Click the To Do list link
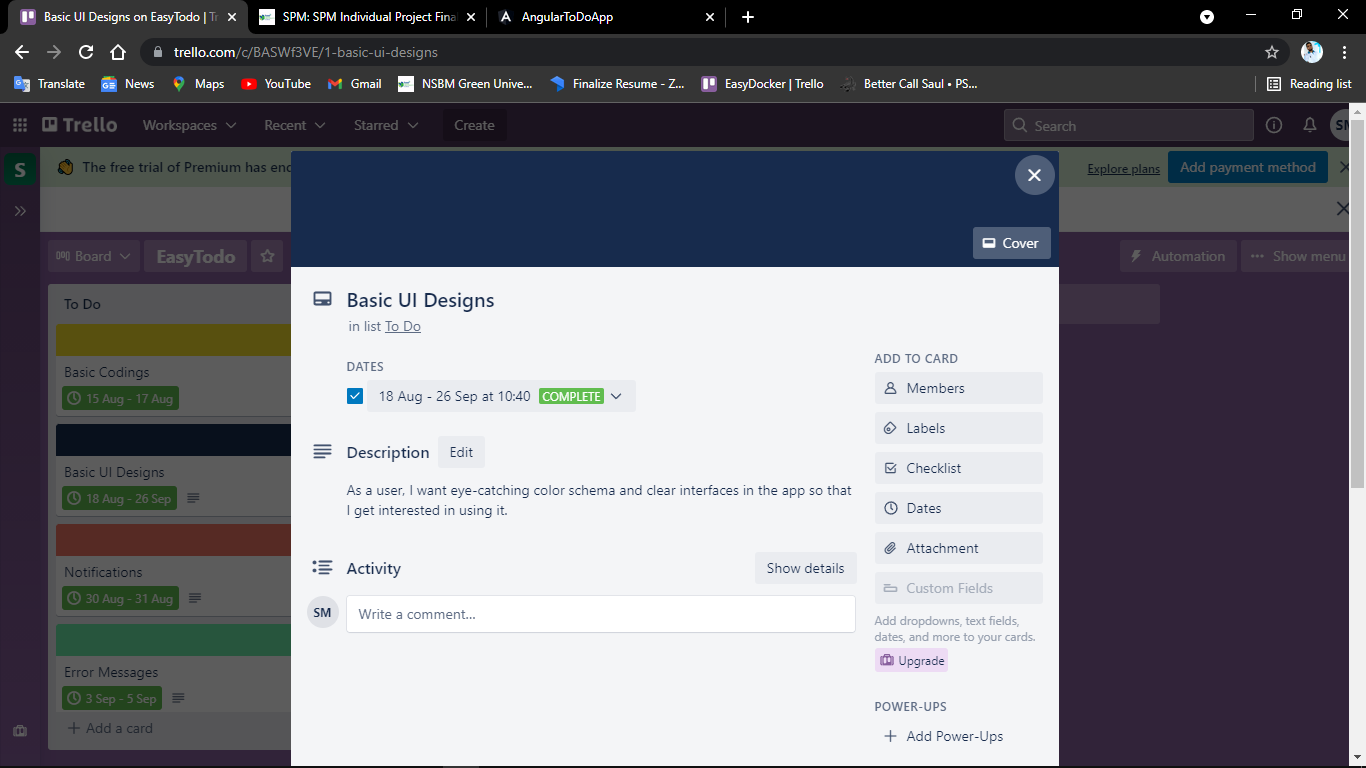 click(x=403, y=326)
